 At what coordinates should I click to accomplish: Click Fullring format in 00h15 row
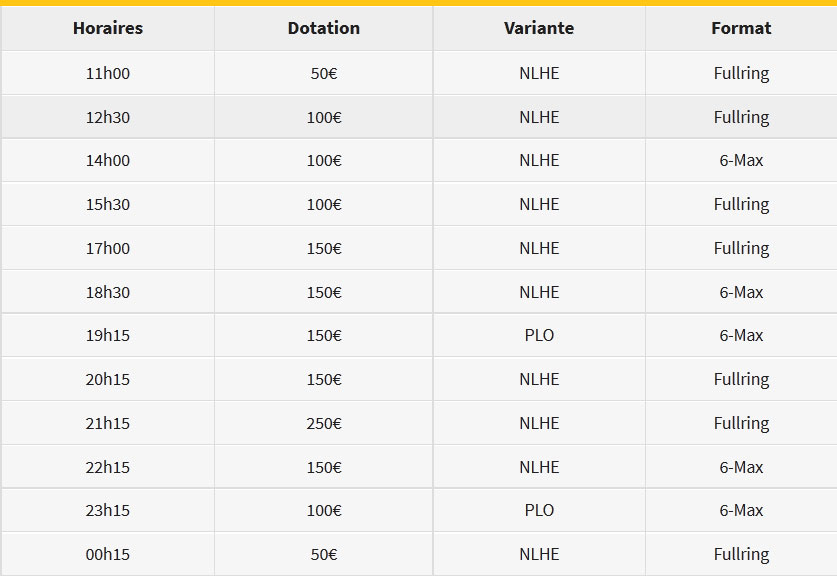click(x=741, y=554)
